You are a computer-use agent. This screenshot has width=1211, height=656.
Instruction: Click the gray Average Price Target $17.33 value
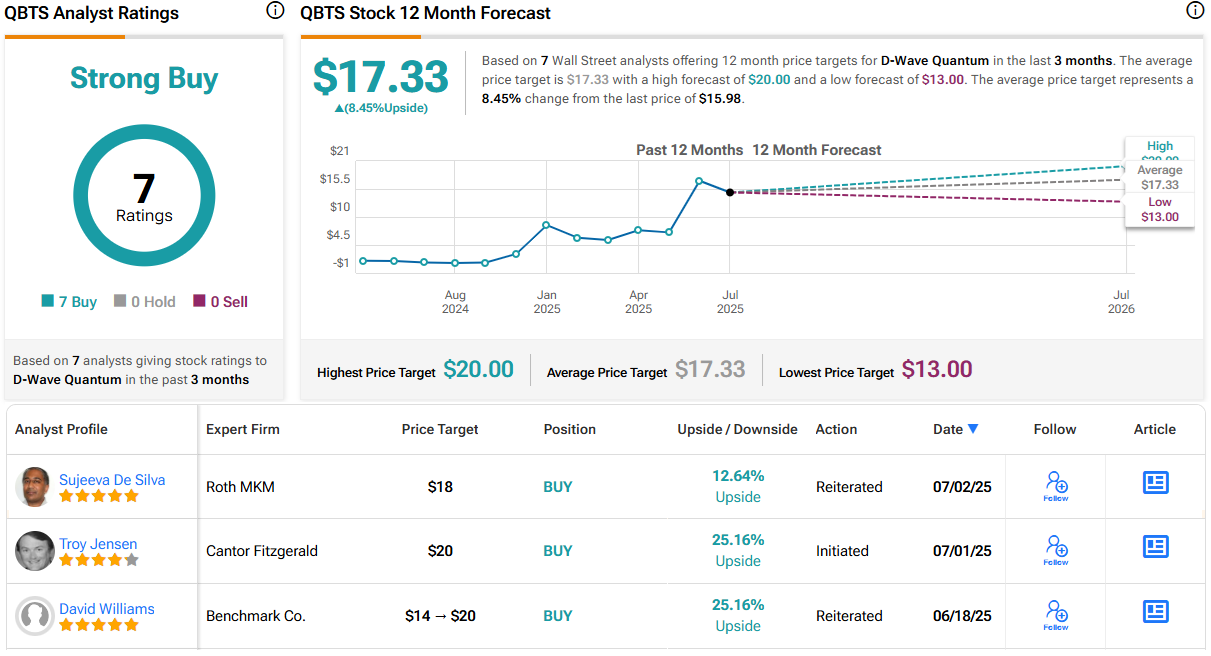710,369
